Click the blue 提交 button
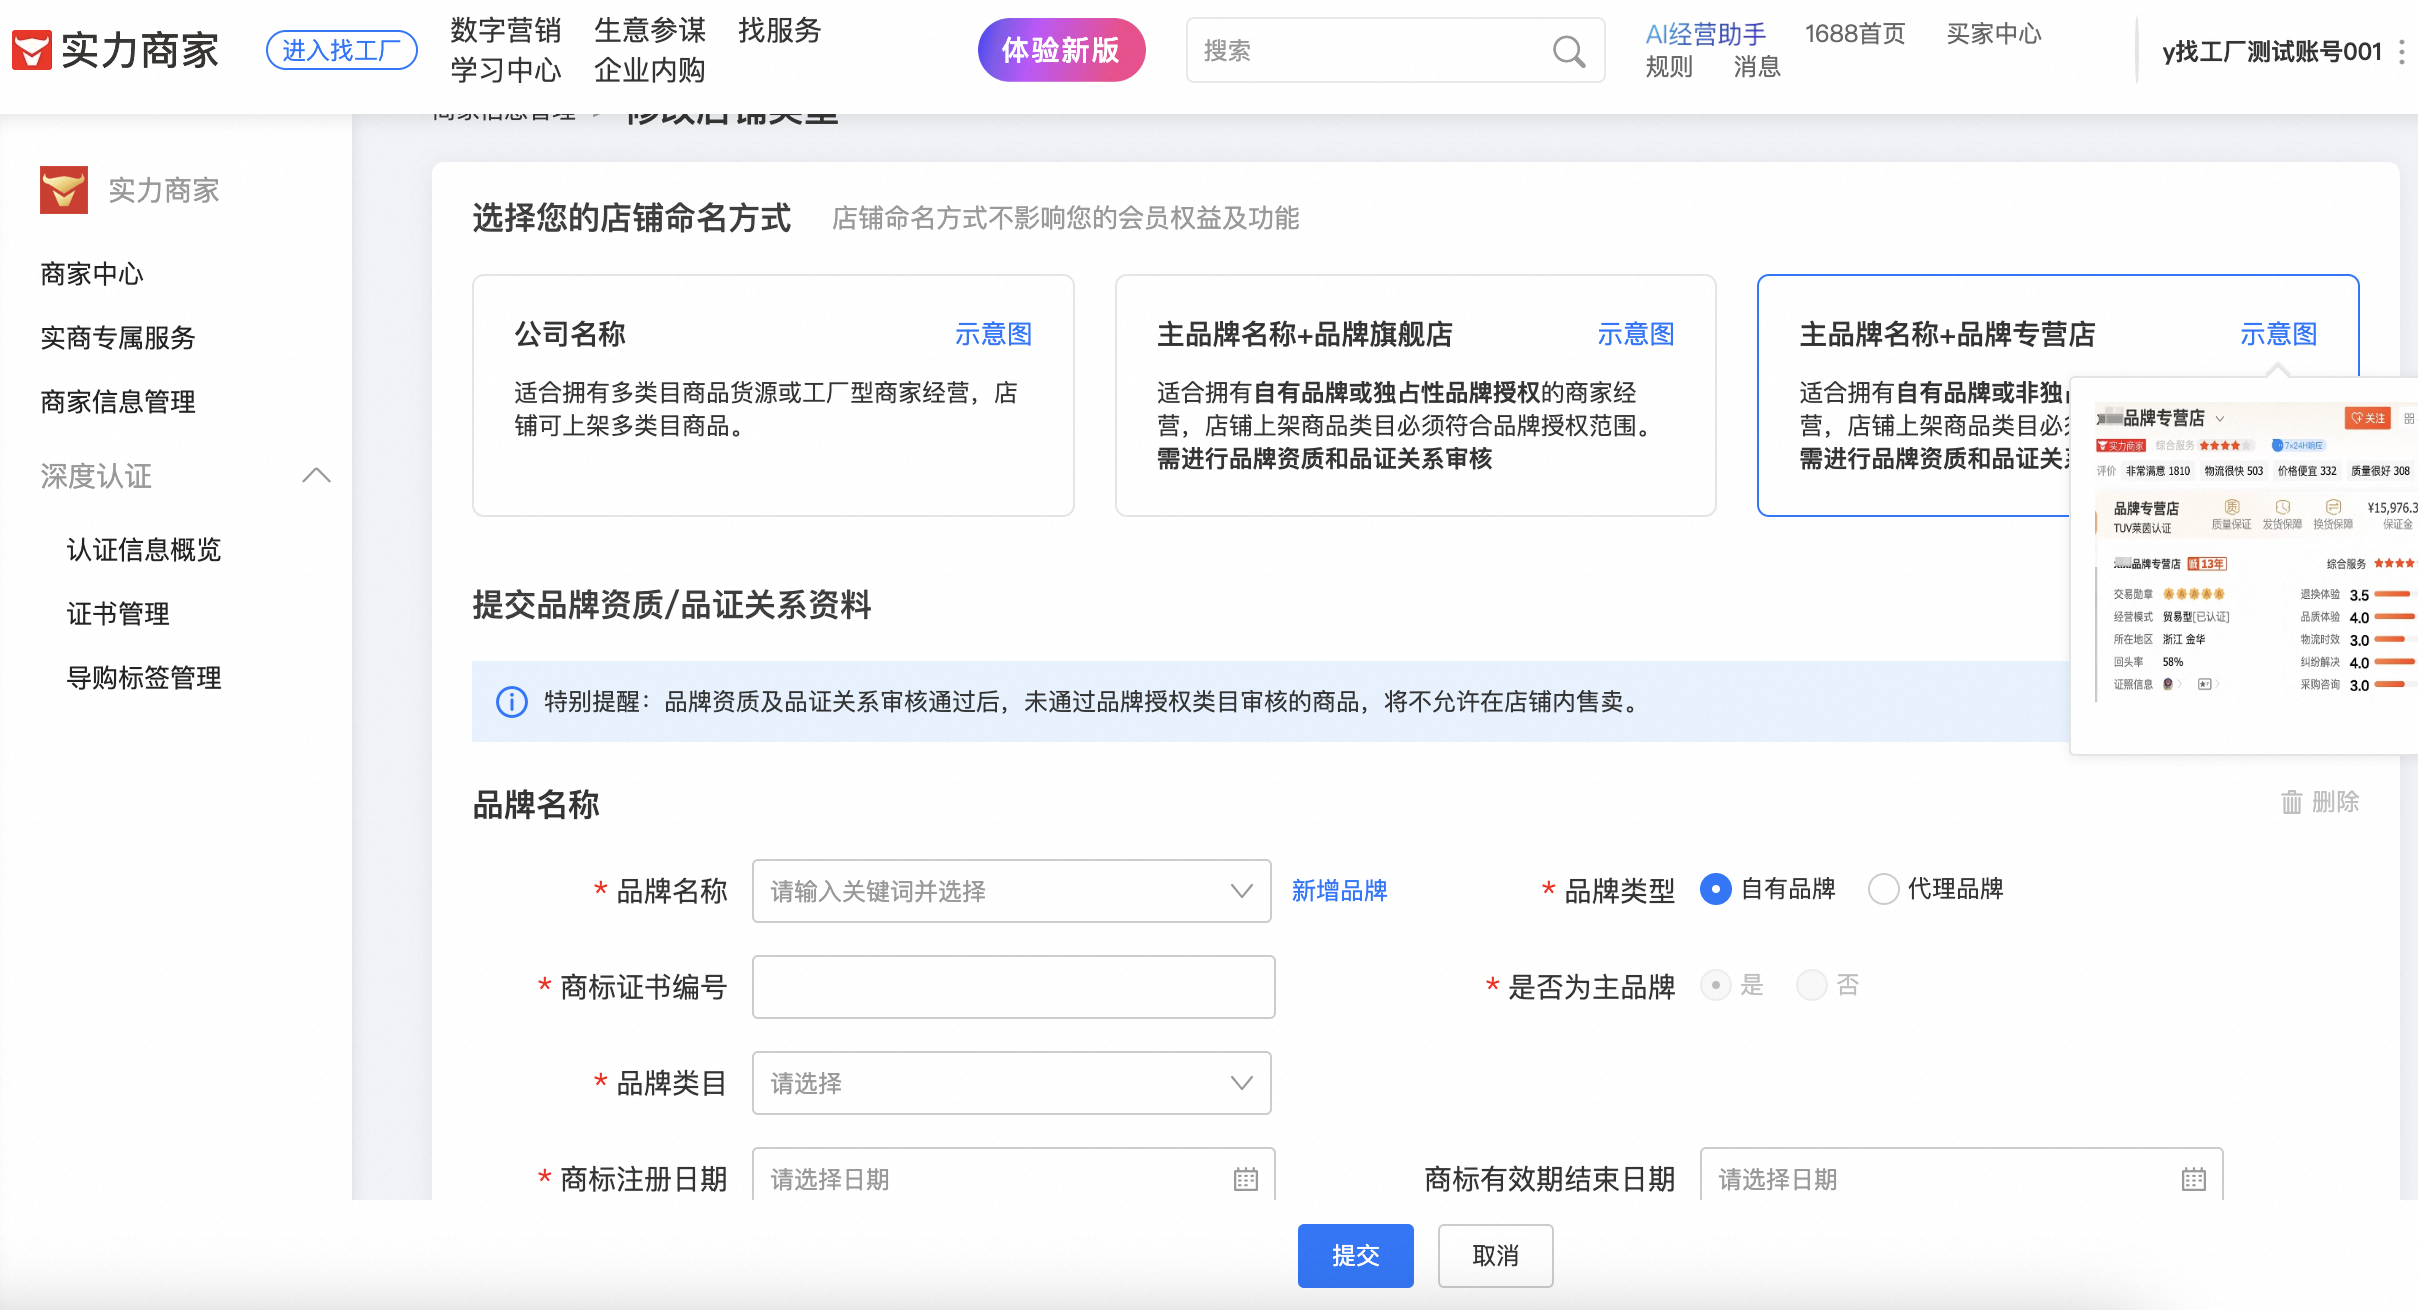The width and height of the screenshot is (2418, 1310). pos(1355,1255)
